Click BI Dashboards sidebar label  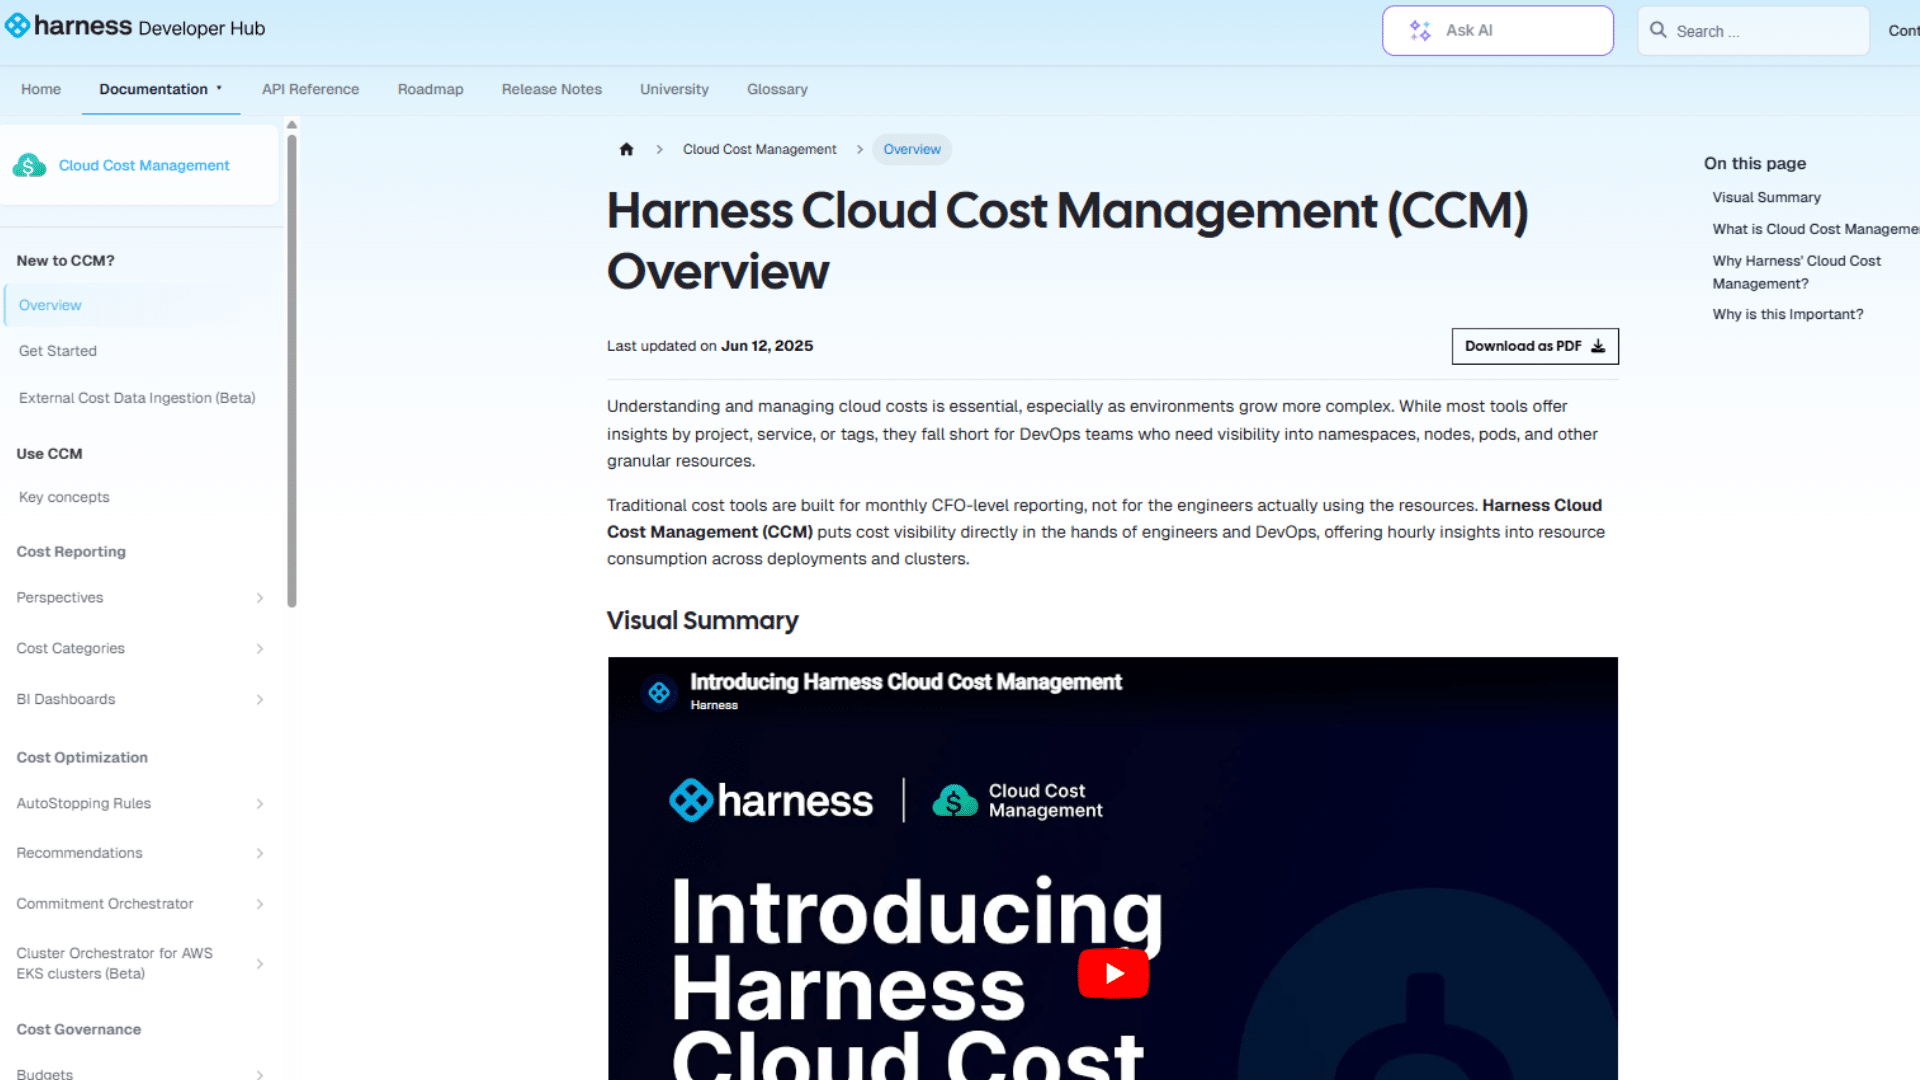tap(66, 700)
